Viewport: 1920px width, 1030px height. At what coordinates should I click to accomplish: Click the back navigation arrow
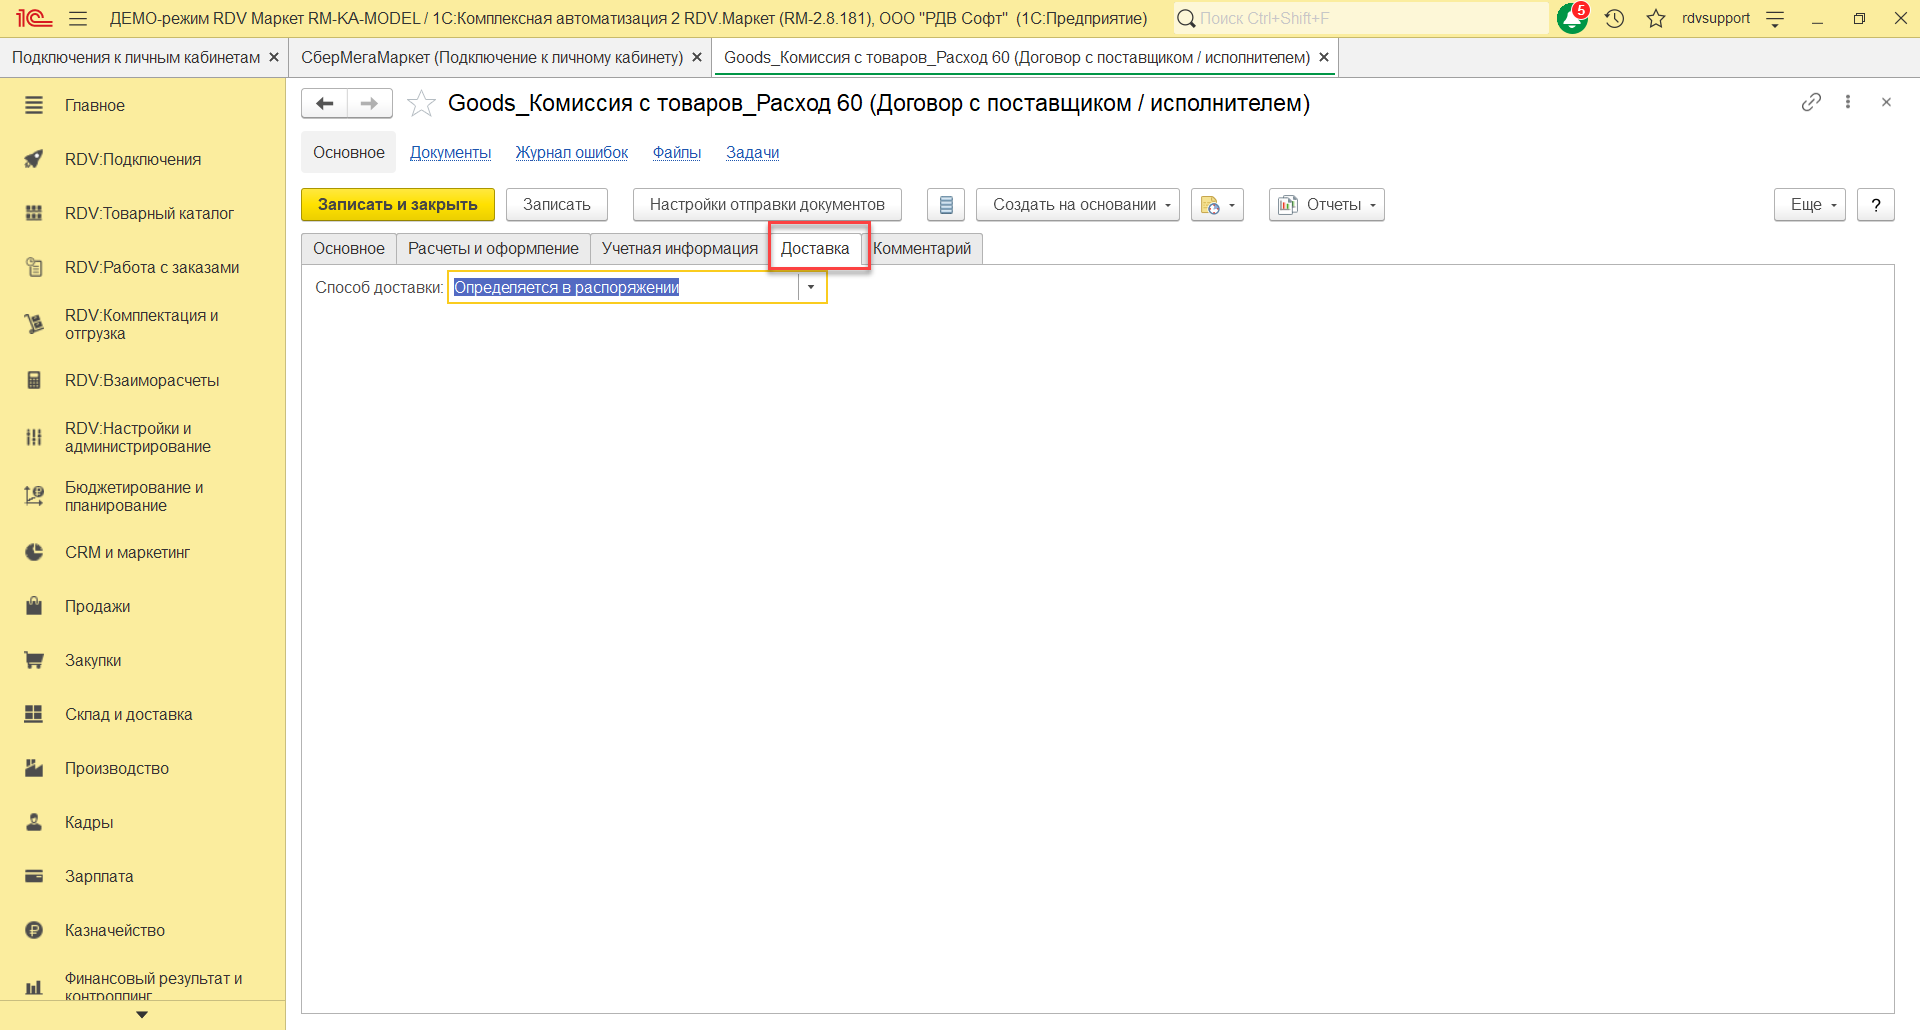tap(324, 103)
